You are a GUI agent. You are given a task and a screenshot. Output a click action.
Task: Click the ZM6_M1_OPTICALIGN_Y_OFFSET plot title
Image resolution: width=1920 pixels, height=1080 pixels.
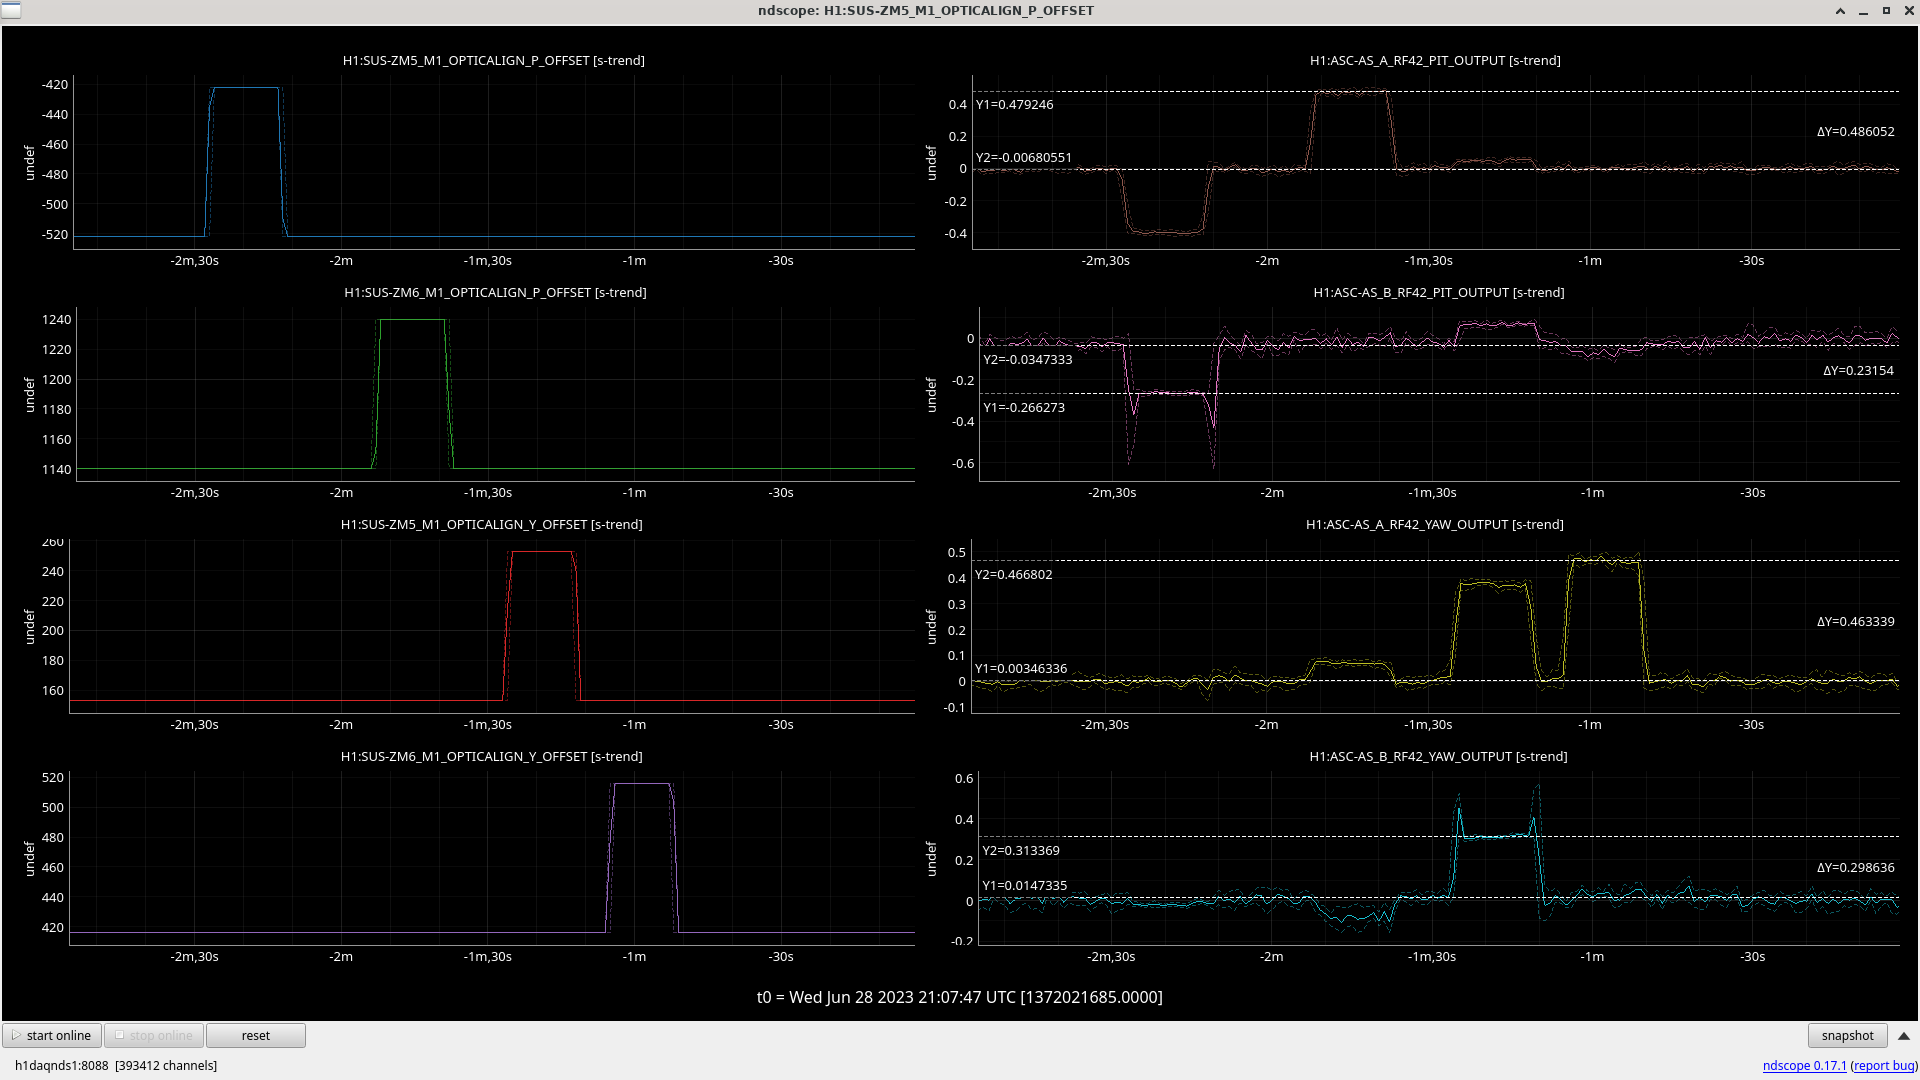[x=491, y=757]
